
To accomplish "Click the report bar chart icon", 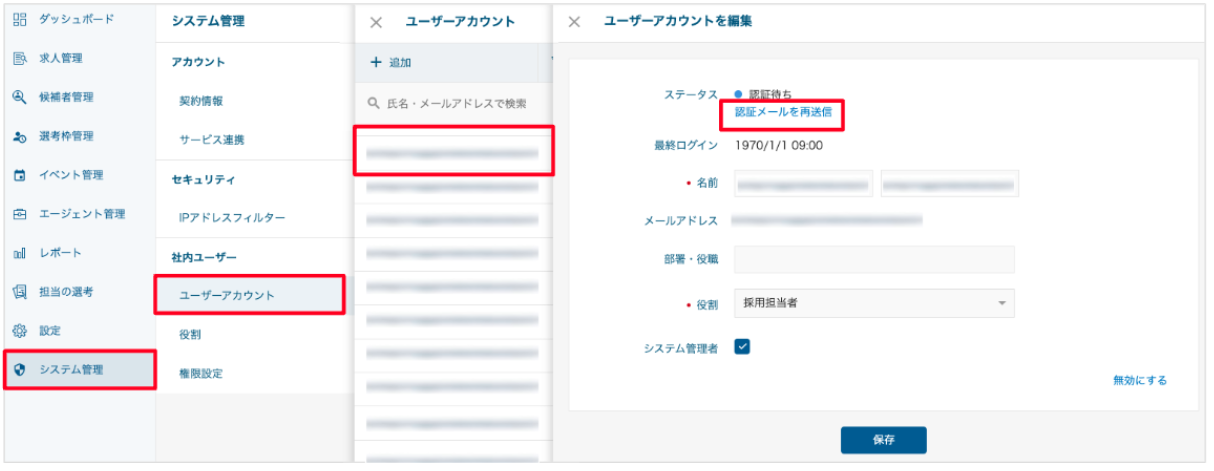I will pos(19,253).
